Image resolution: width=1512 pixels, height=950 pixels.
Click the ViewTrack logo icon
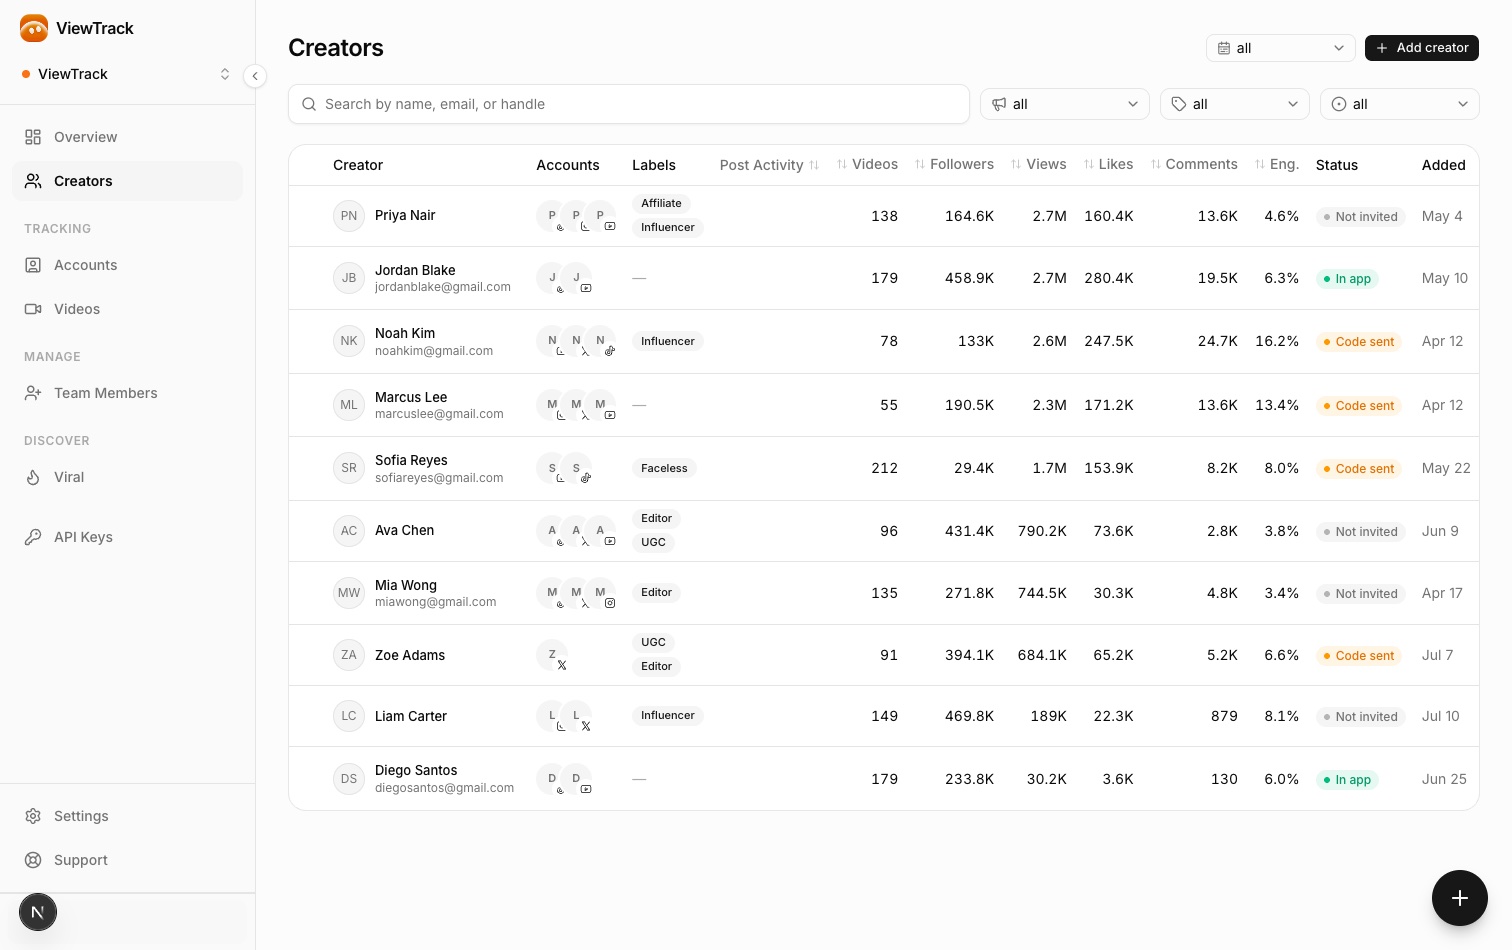coord(34,28)
